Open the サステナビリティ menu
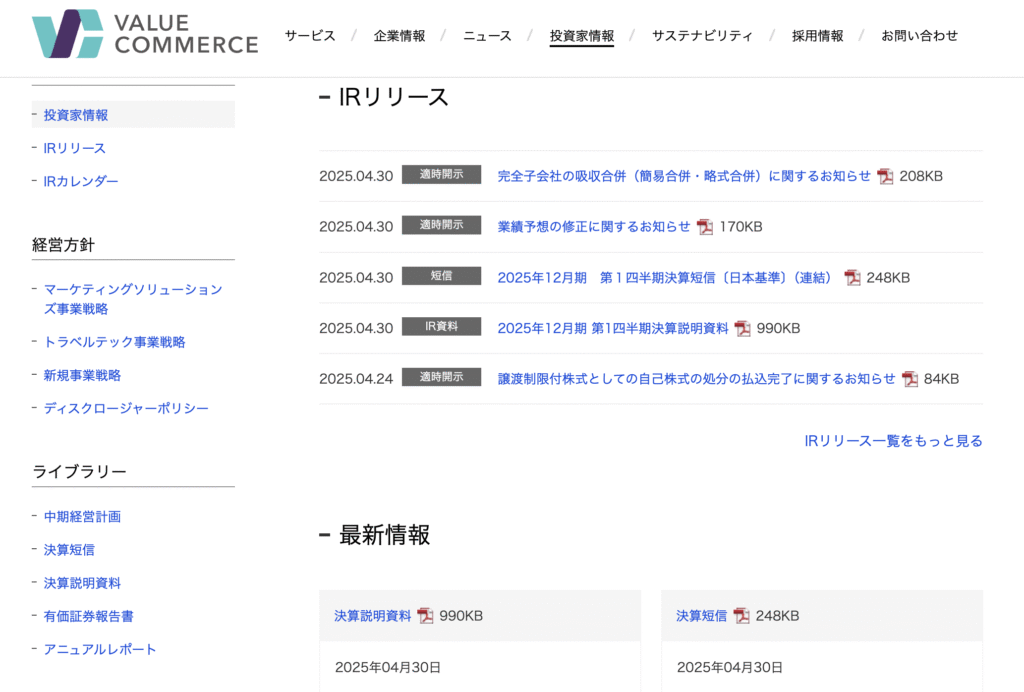 point(702,36)
